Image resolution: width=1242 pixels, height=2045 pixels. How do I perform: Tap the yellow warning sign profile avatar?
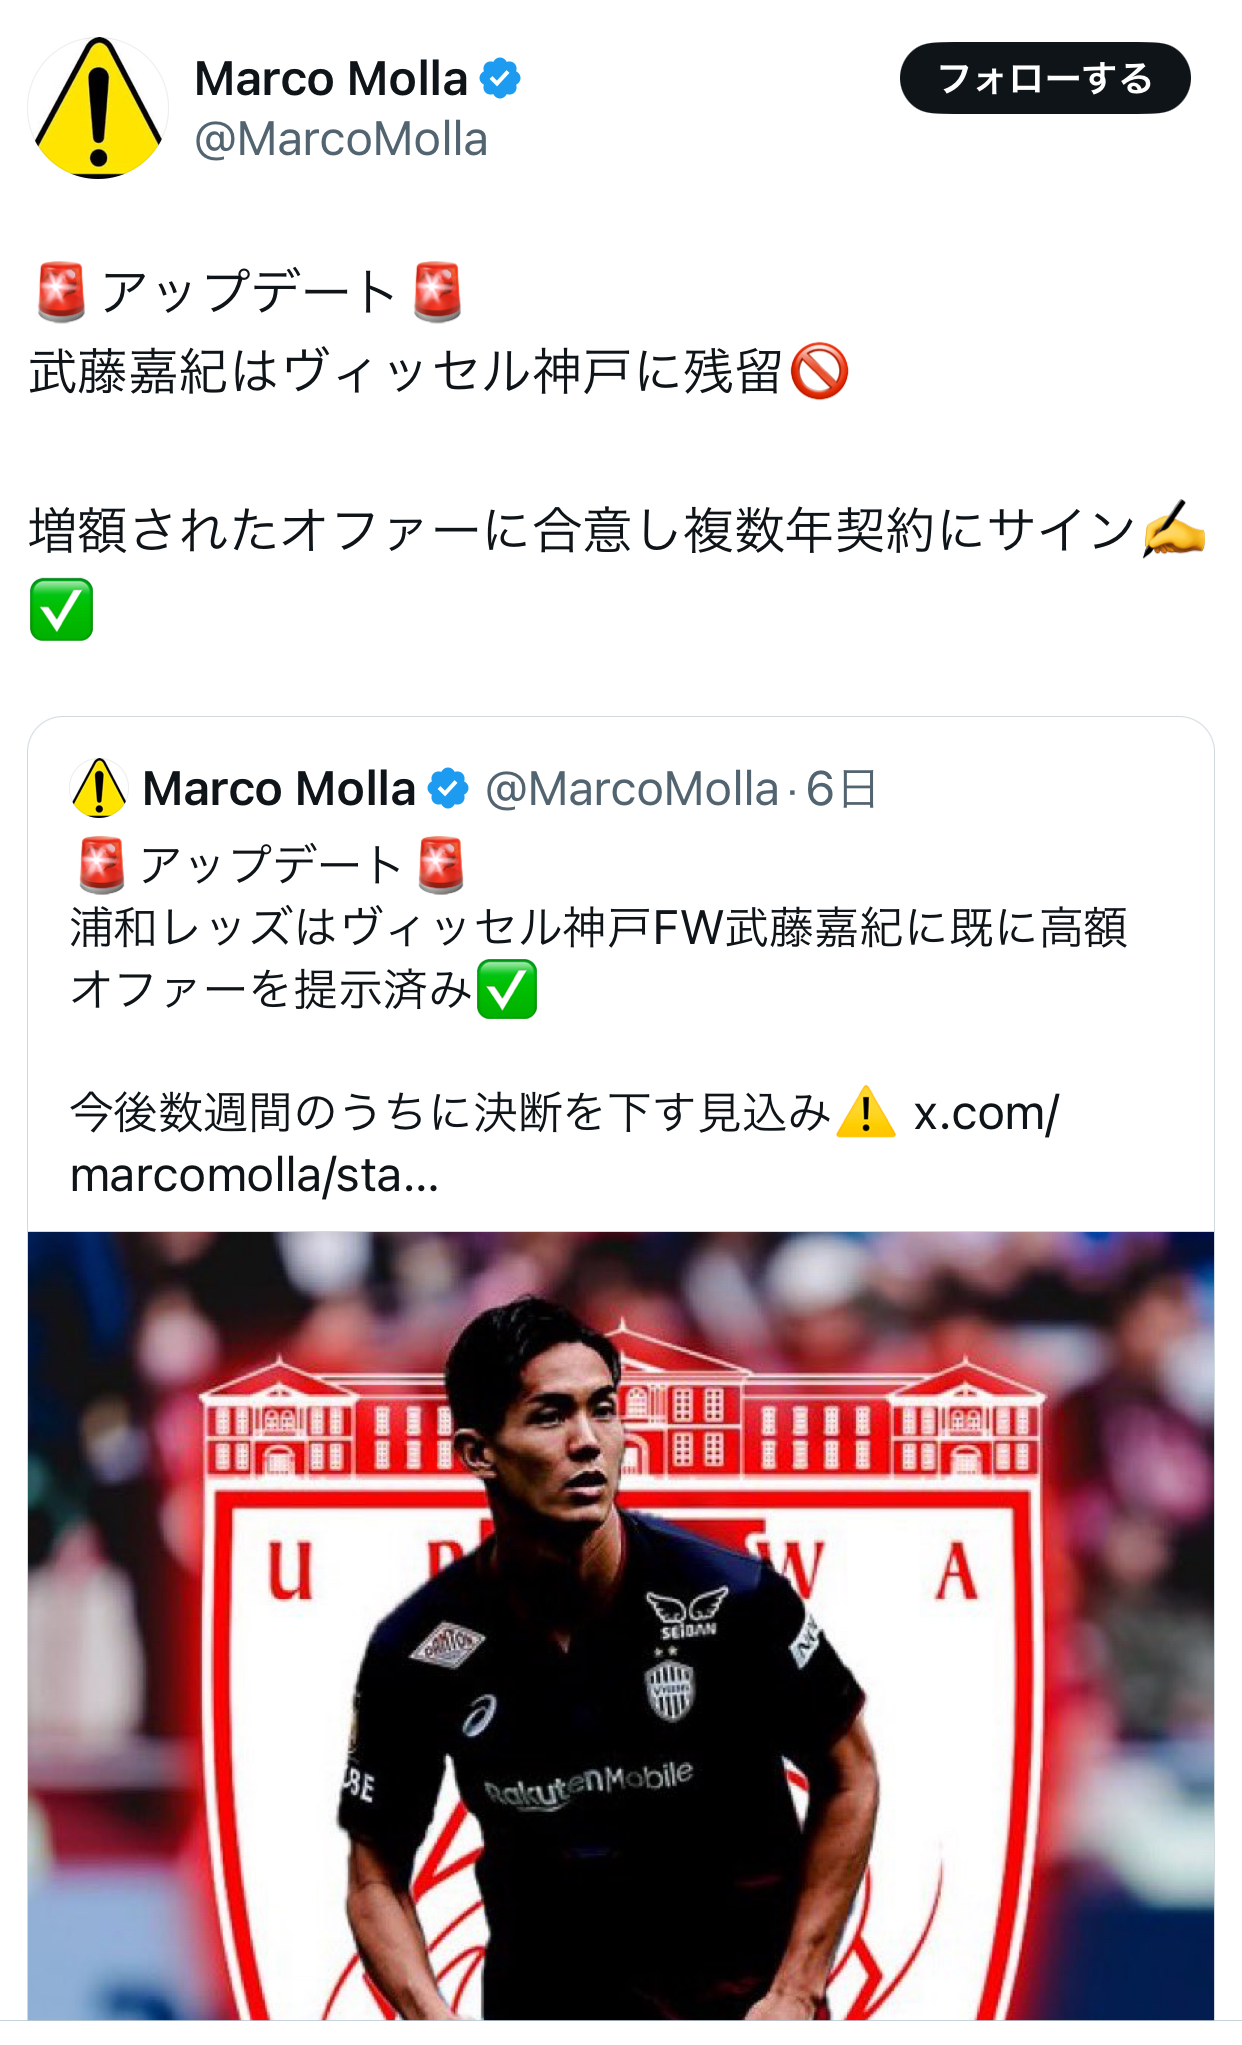[98, 108]
